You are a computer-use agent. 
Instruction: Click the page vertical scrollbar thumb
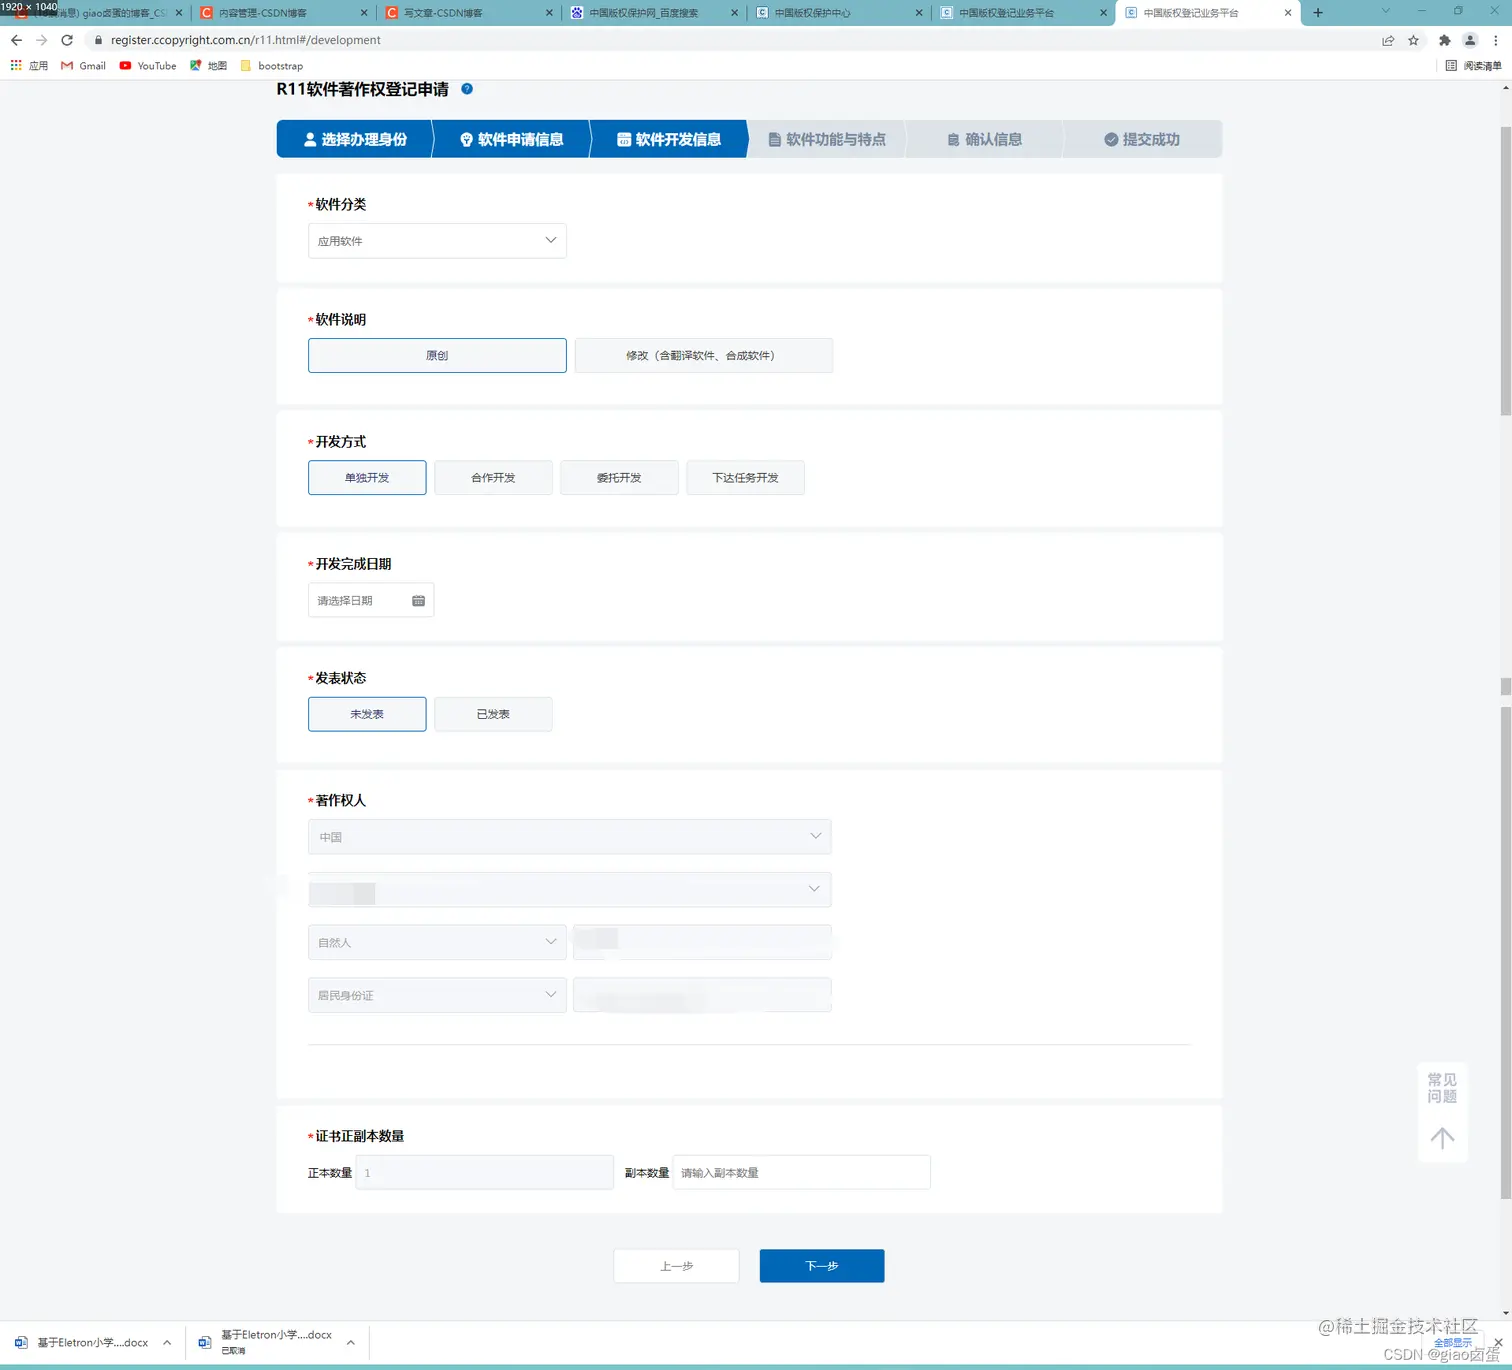click(1505, 270)
